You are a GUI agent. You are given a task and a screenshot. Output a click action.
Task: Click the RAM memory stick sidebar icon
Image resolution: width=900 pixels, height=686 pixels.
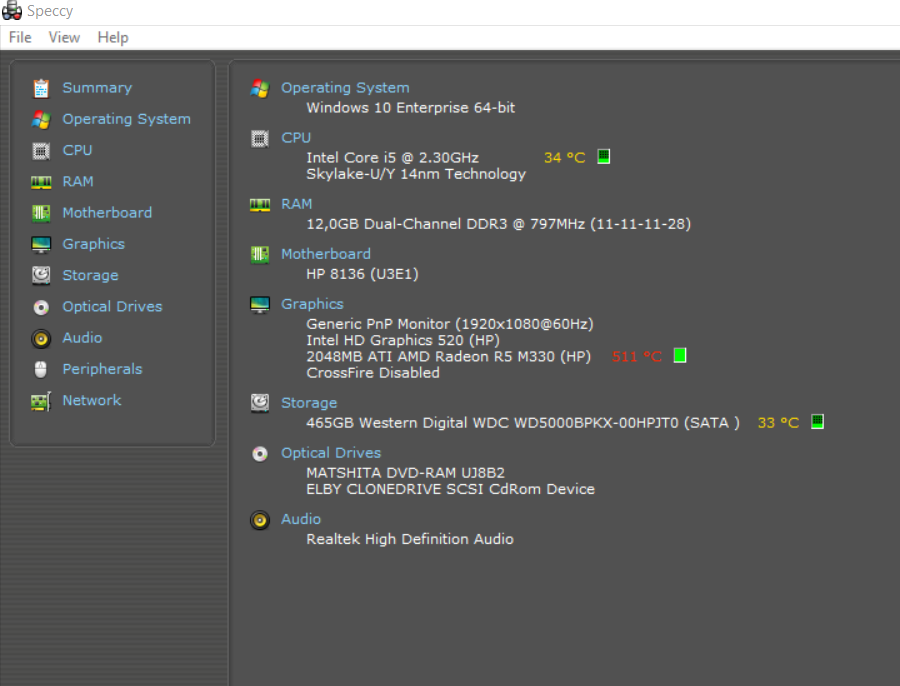point(41,183)
